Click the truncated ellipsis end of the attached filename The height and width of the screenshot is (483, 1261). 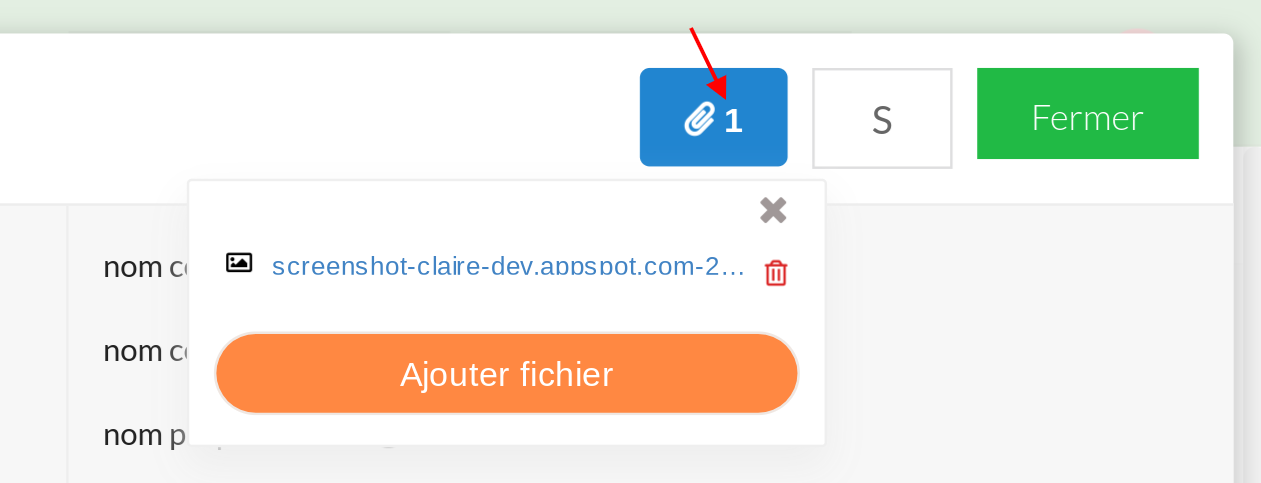733,267
